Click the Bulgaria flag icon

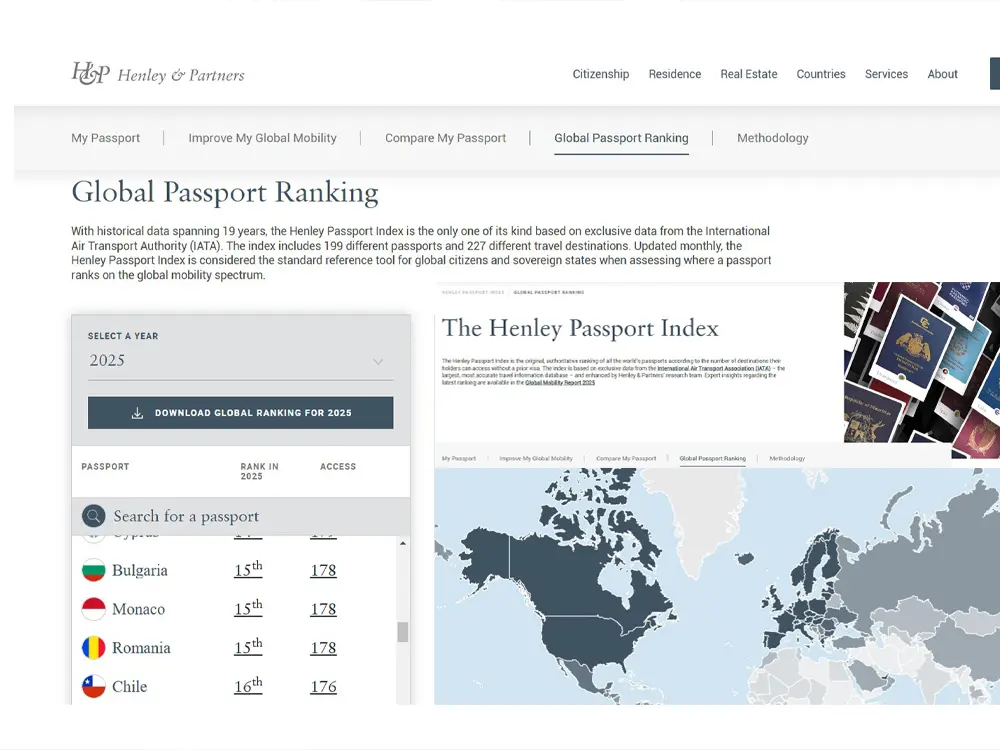coord(94,570)
